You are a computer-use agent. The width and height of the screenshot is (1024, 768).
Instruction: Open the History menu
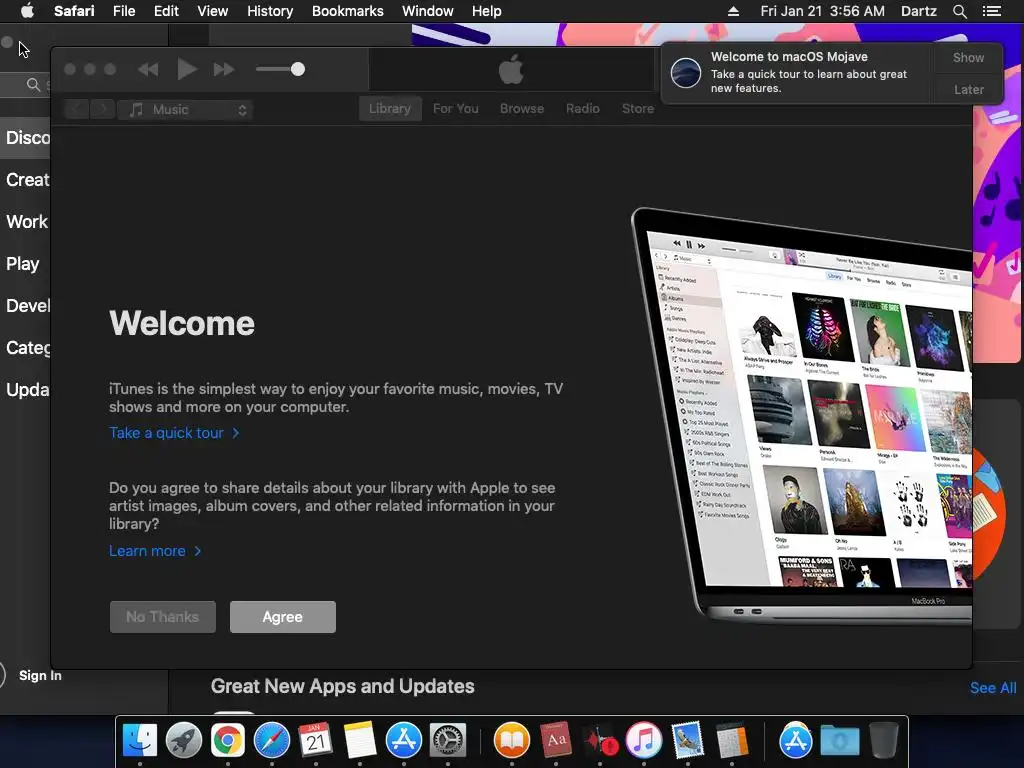click(x=270, y=11)
